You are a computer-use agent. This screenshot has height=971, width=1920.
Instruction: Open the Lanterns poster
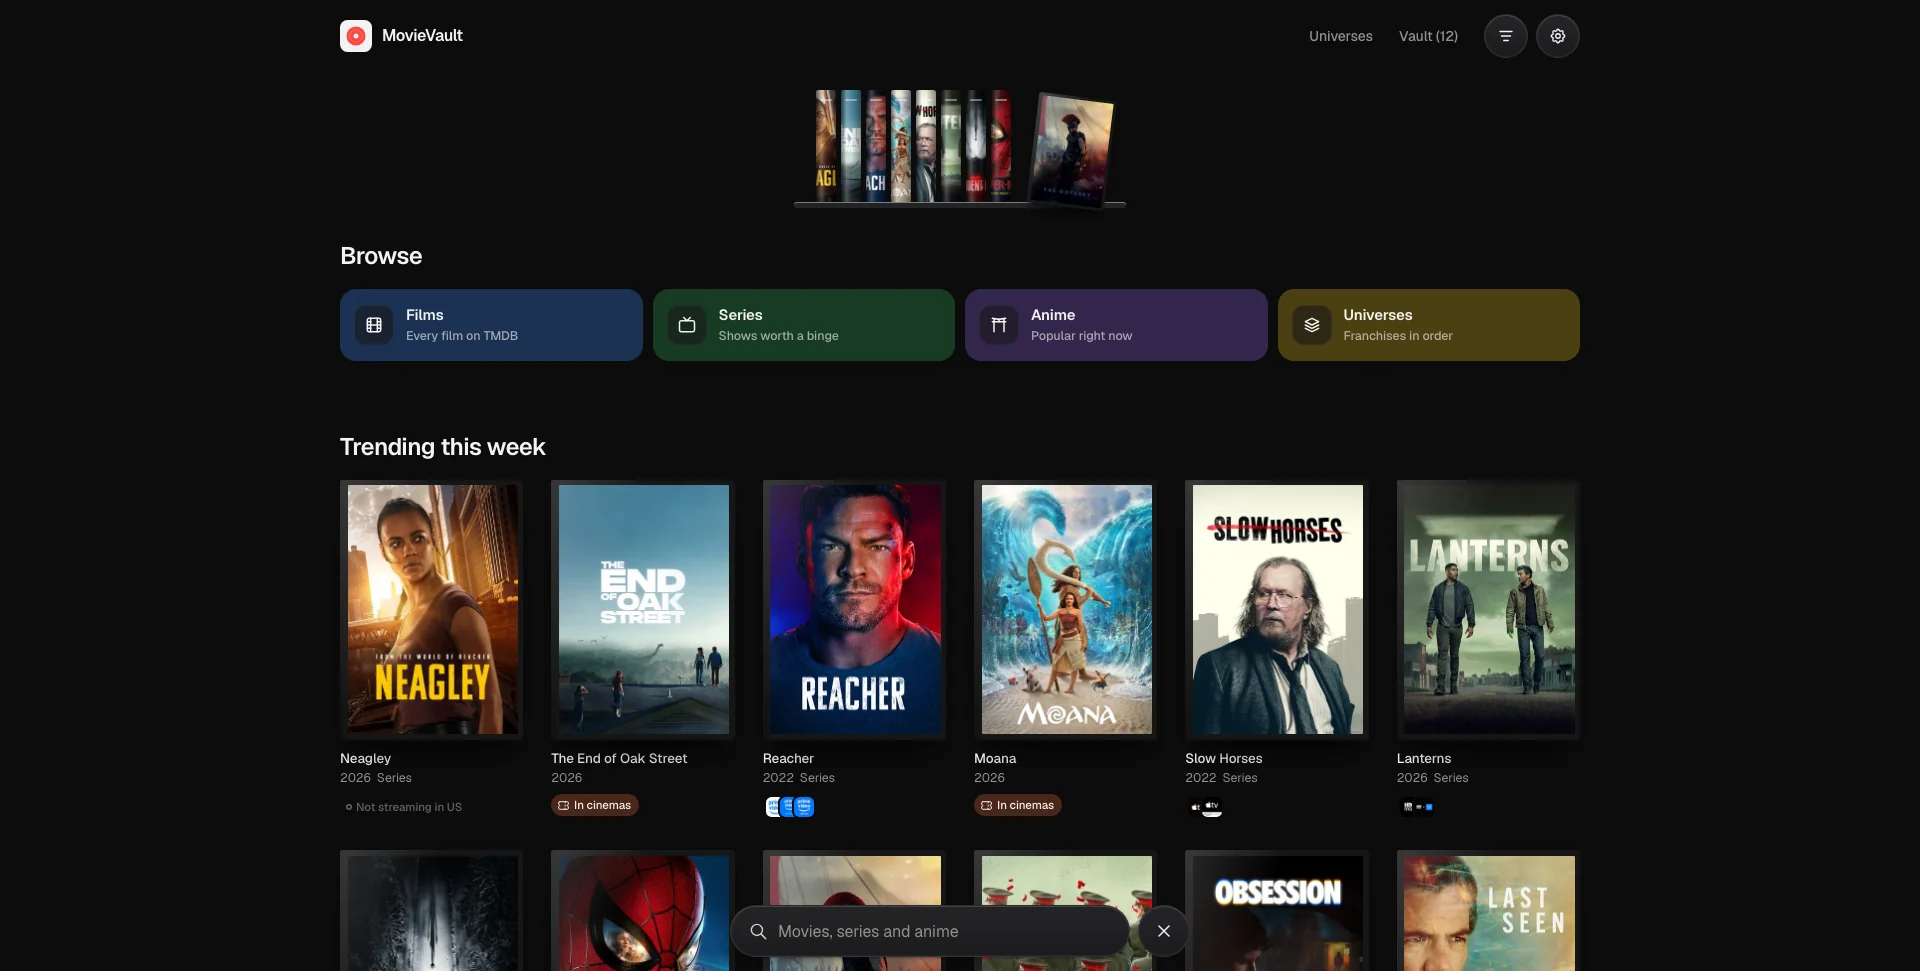tap(1489, 610)
